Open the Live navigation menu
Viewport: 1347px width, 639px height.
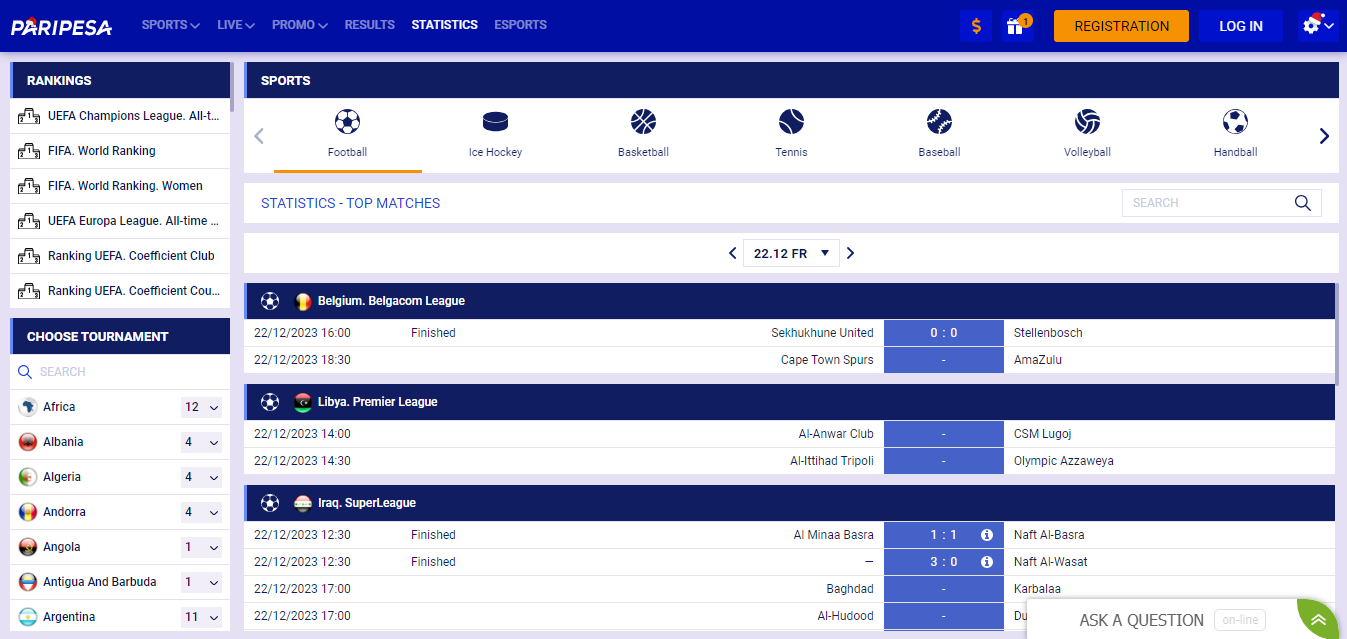coord(236,25)
